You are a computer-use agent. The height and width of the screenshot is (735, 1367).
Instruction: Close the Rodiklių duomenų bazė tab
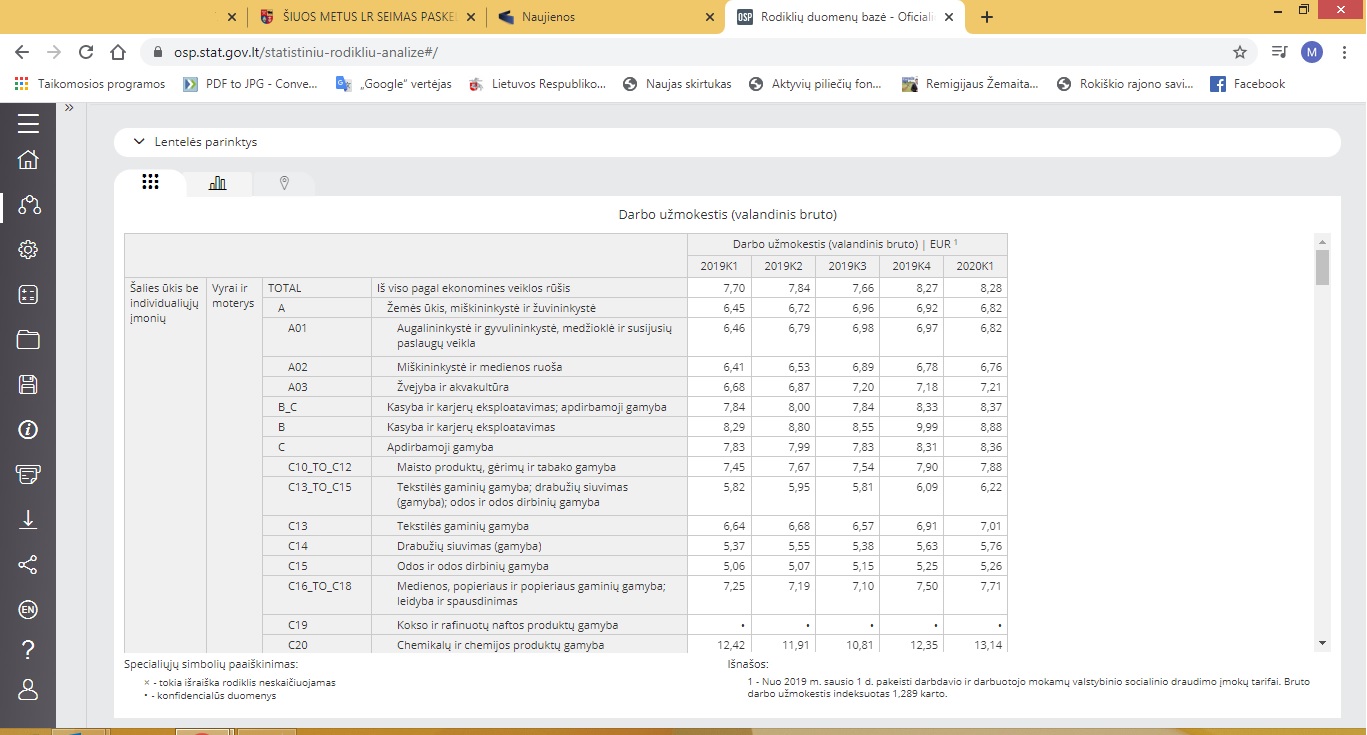coord(948,17)
